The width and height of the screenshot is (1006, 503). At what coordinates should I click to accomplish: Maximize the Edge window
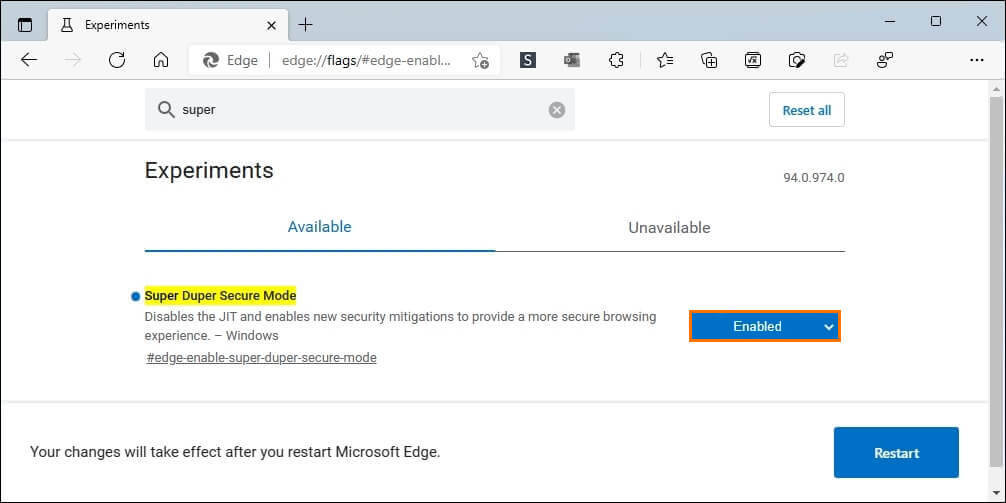936,21
